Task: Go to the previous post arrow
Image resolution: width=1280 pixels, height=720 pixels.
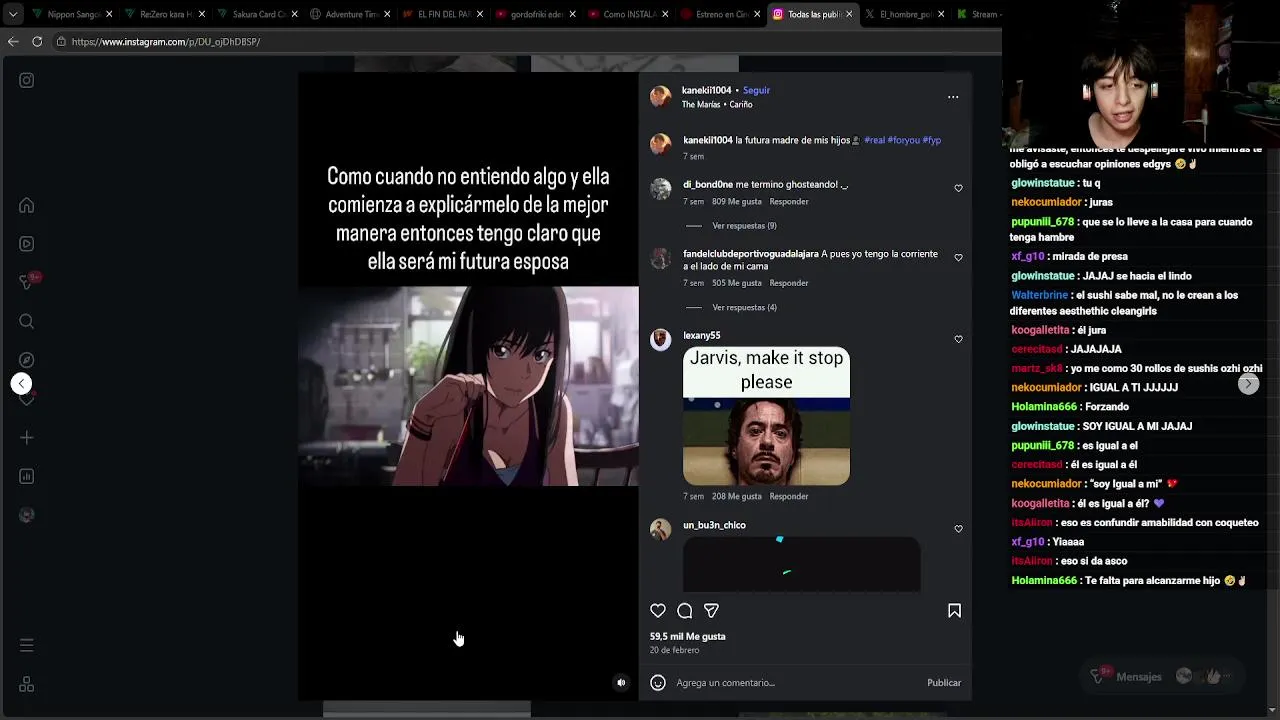Action: 22,384
